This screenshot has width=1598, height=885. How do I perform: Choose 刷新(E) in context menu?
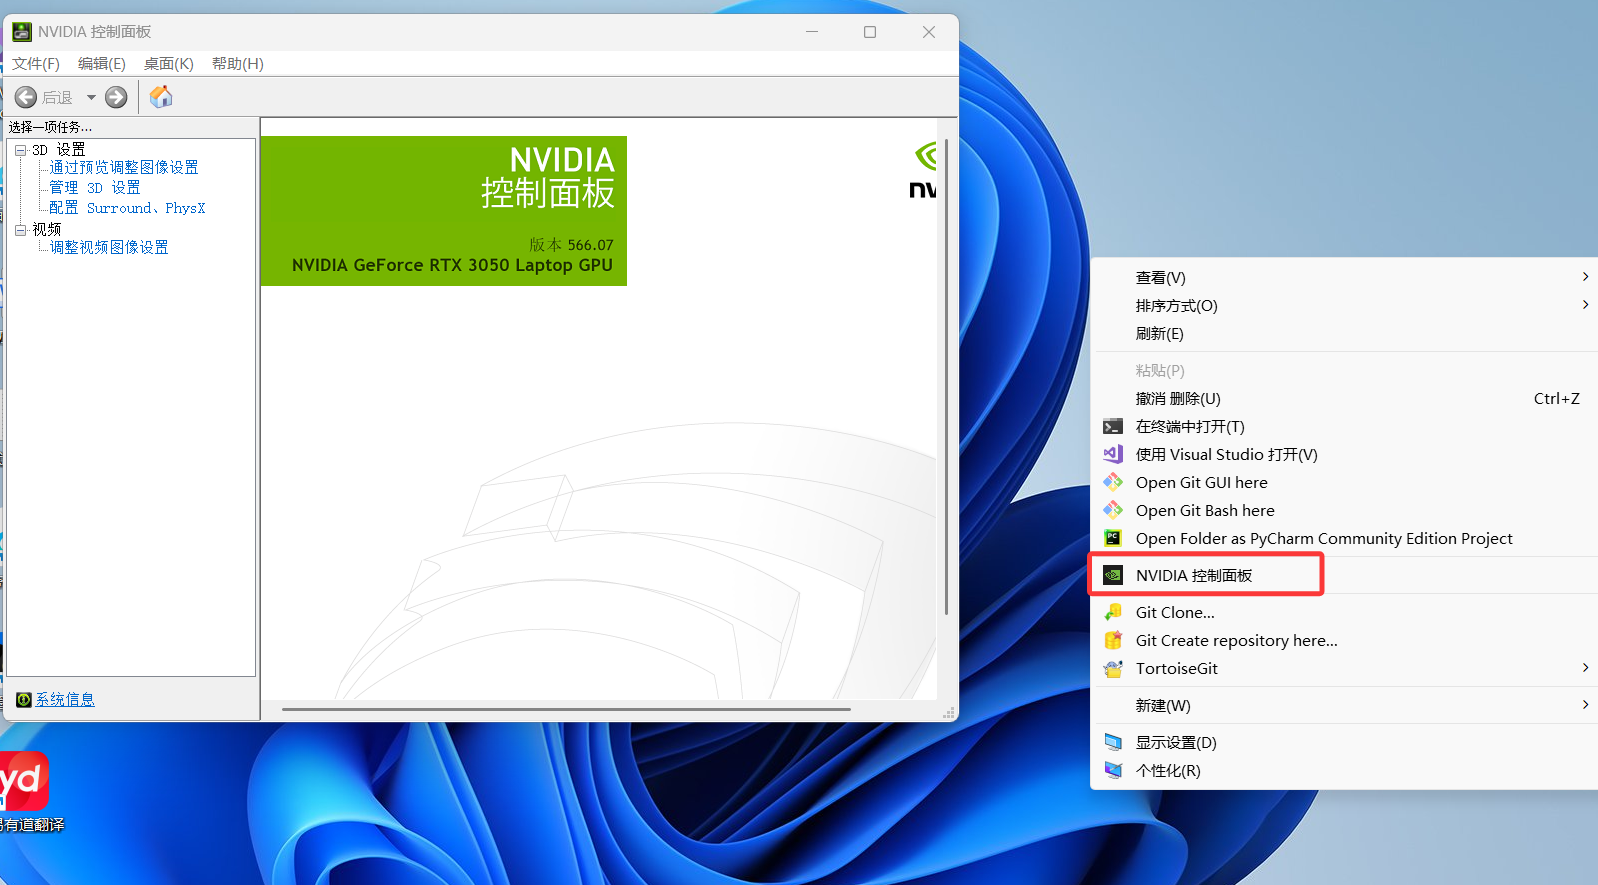[1344, 334]
